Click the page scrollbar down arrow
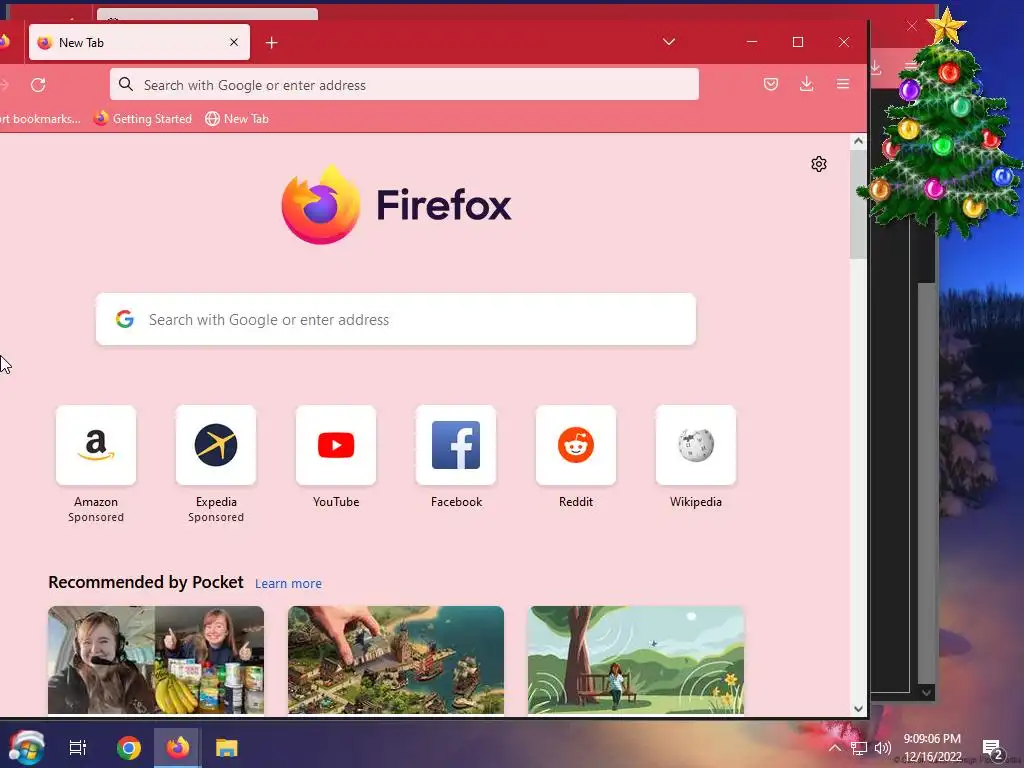Screen dimensions: 1024x768 858,709
